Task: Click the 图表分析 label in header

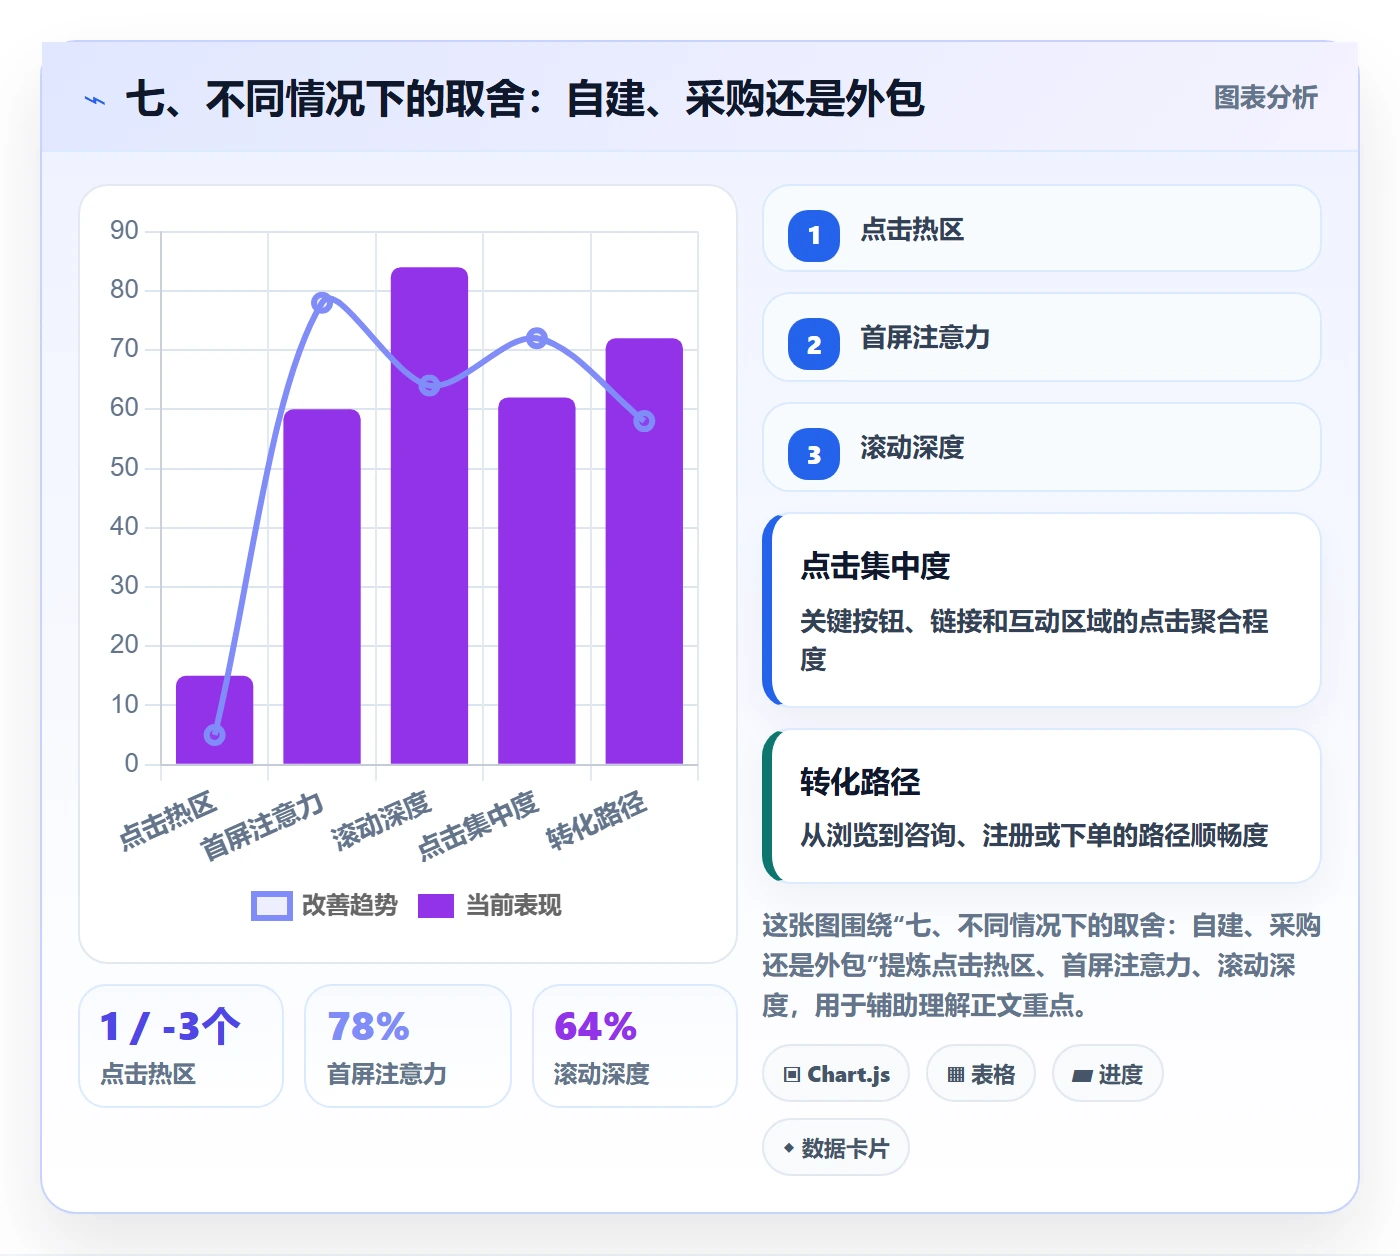Action: pyautogui.click(x=1265, y=97)
